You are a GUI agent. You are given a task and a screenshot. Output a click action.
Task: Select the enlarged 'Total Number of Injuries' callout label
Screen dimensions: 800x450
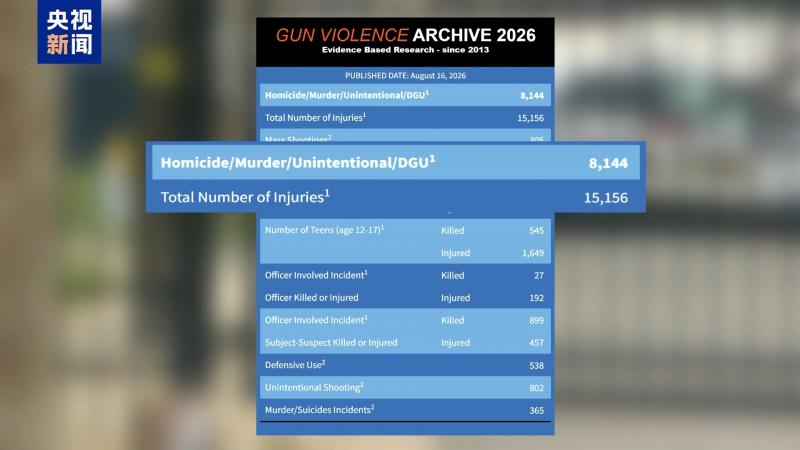pos(245,197)
